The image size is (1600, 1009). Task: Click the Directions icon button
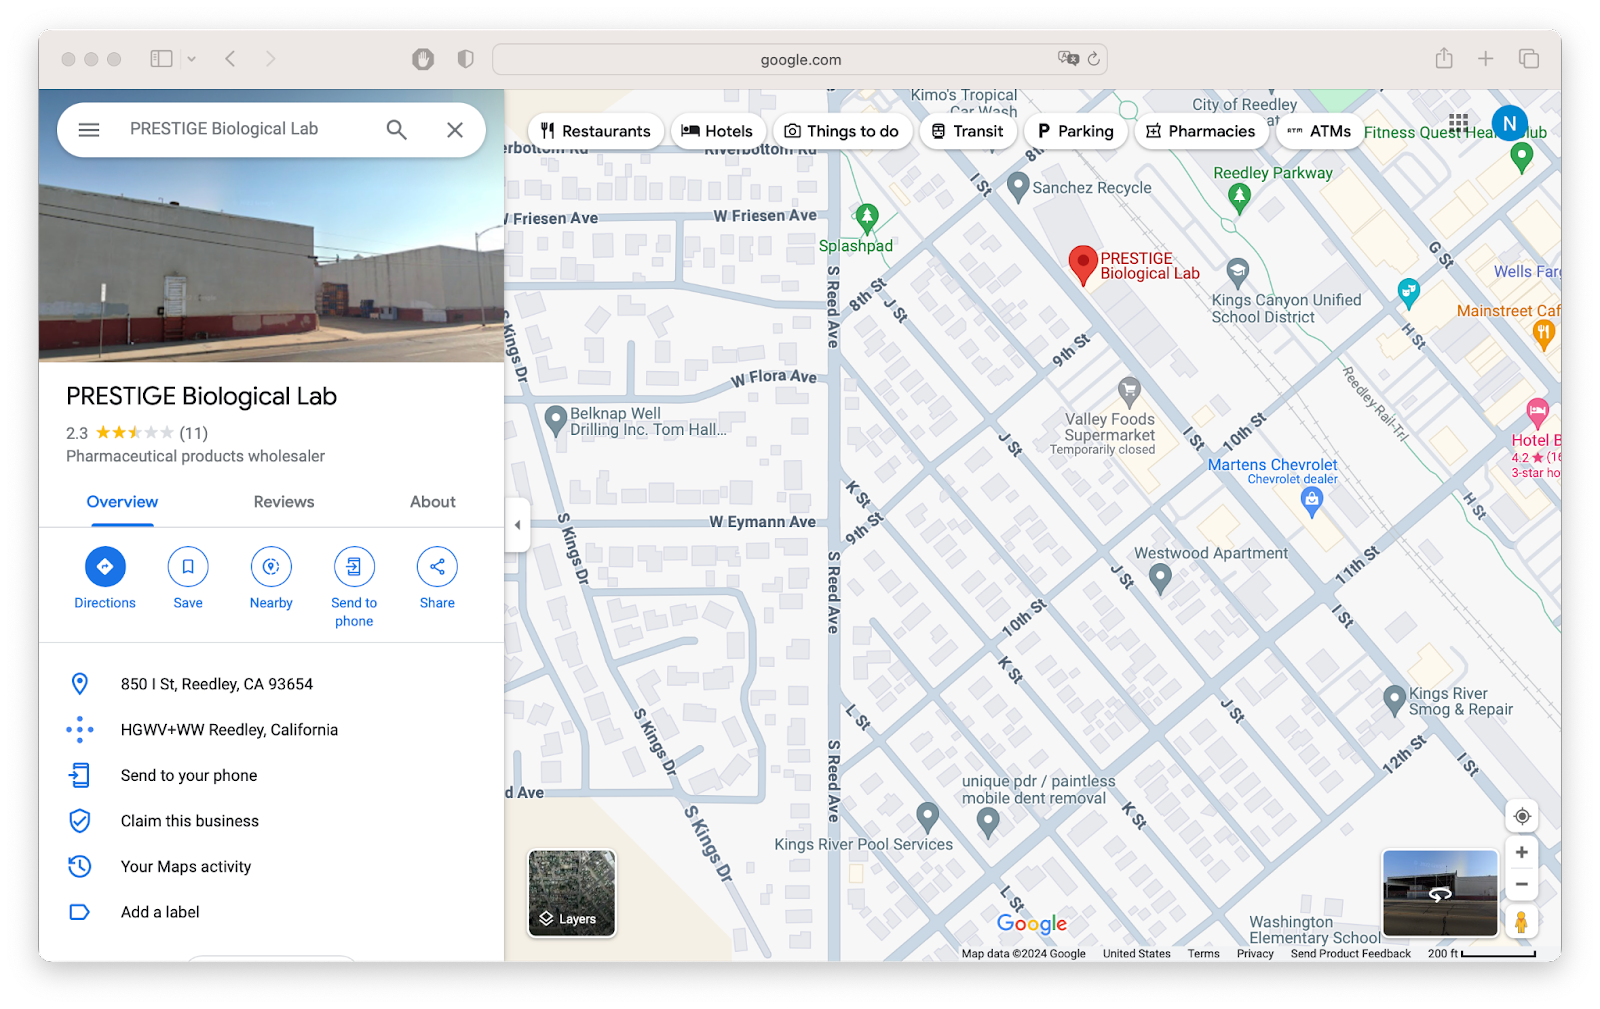(105, 567)
